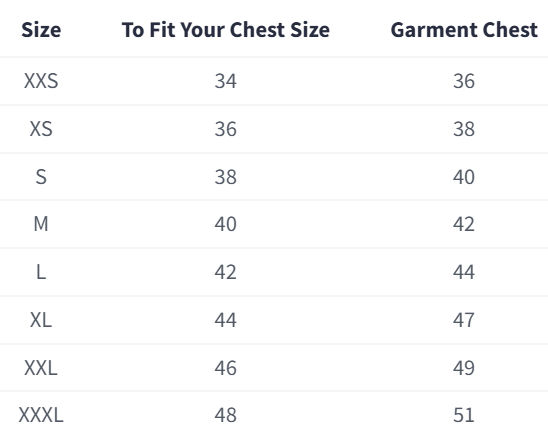
Task: Select the XL size row label
Action: [41, 320]
